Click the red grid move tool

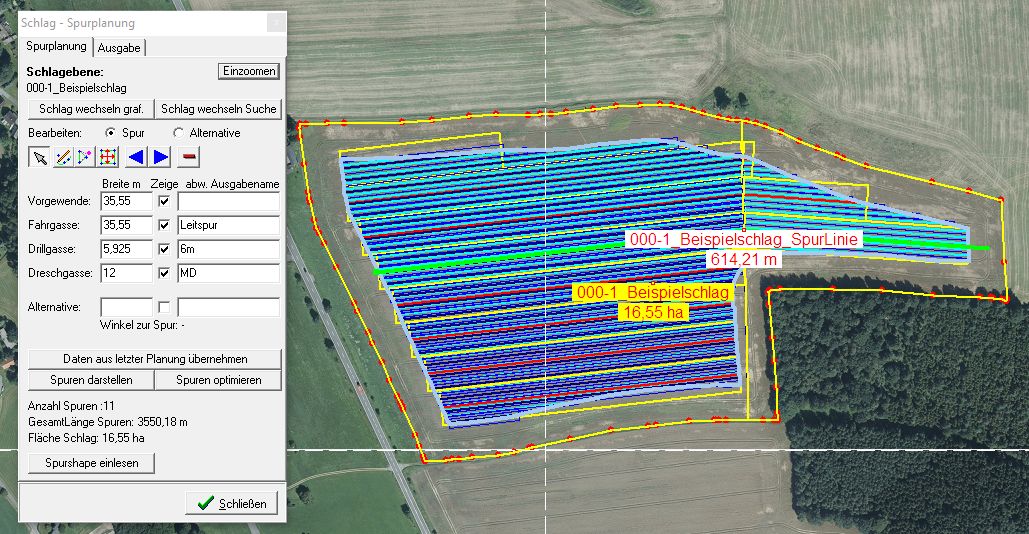(108, 157)
